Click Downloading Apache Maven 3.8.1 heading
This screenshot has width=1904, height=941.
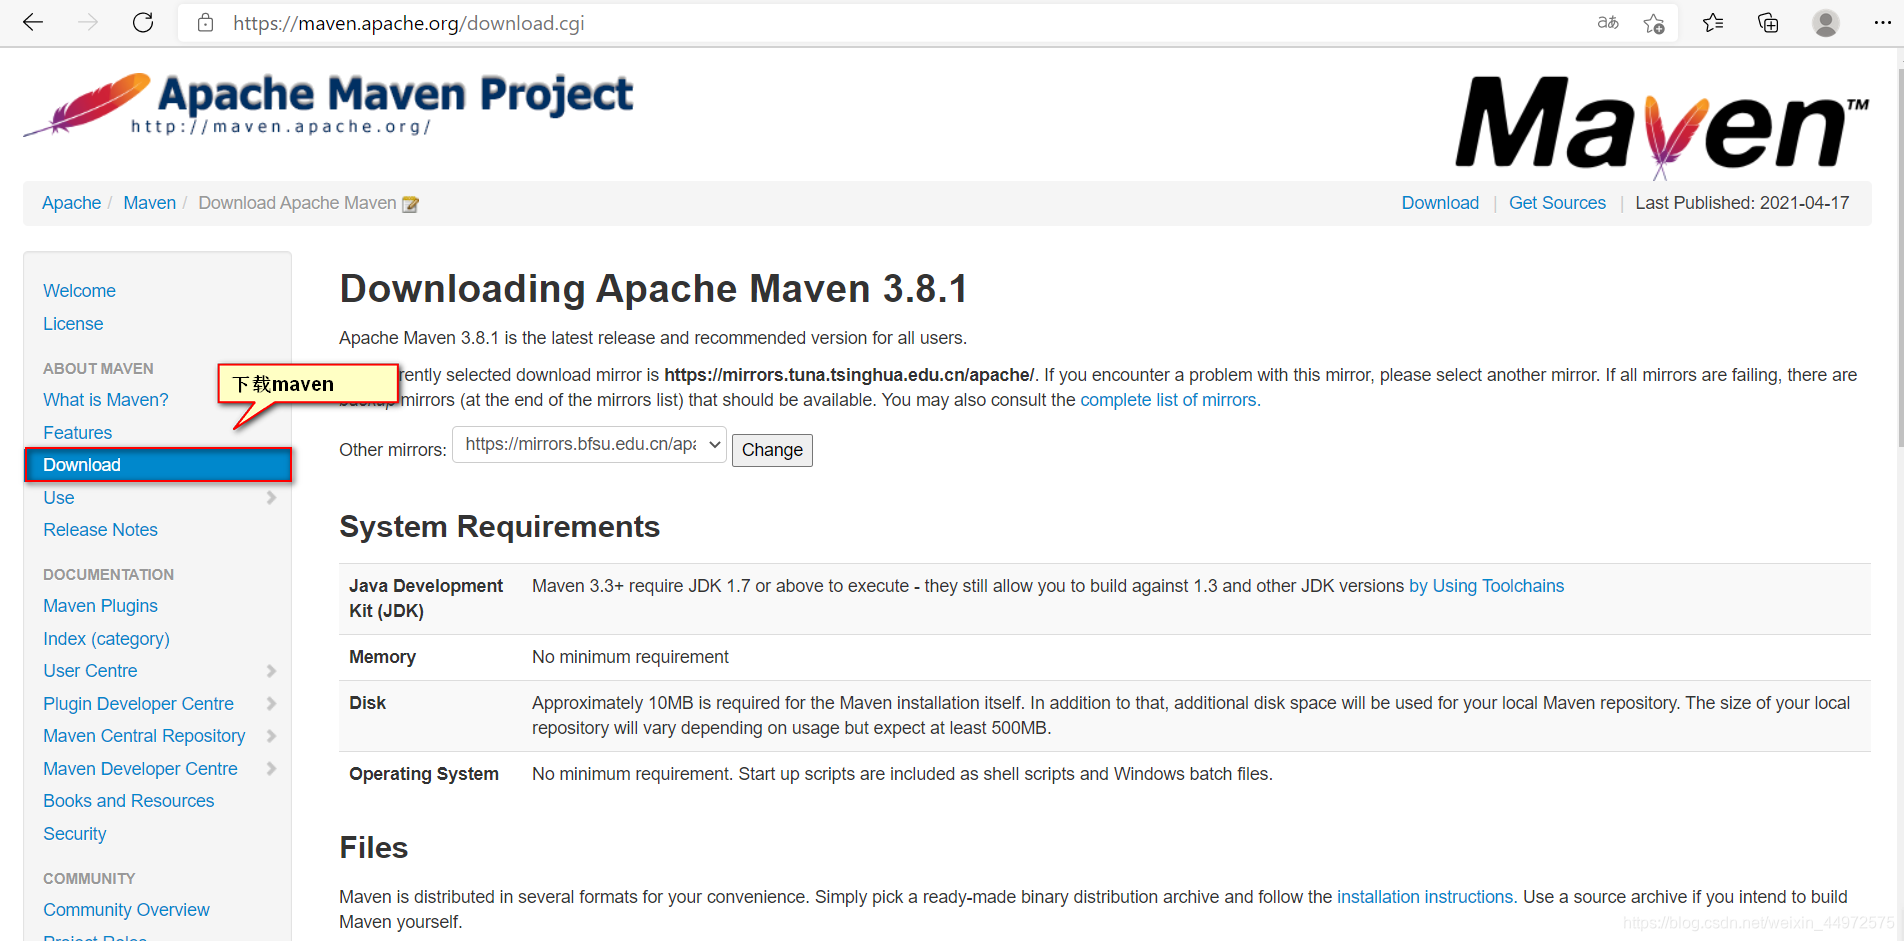pyautogui.click(x=654, y=289)
